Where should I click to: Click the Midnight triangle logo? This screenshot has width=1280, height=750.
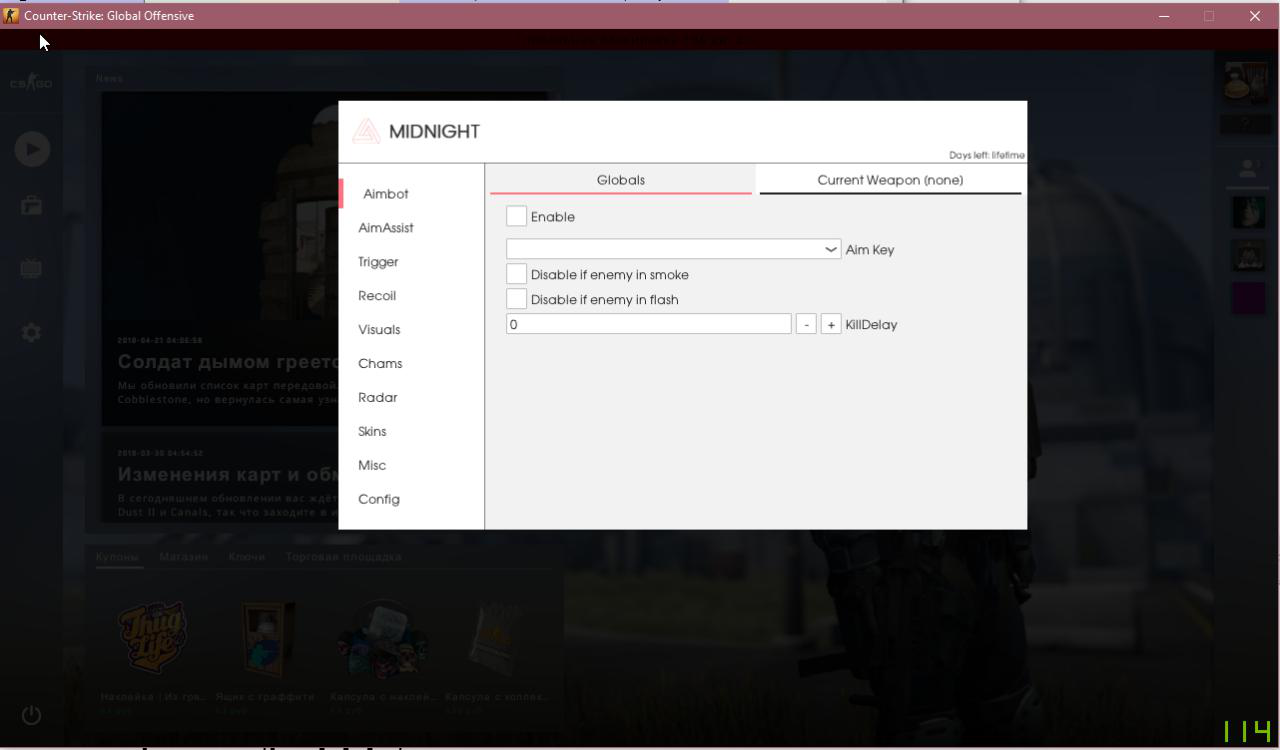(366, 131)
